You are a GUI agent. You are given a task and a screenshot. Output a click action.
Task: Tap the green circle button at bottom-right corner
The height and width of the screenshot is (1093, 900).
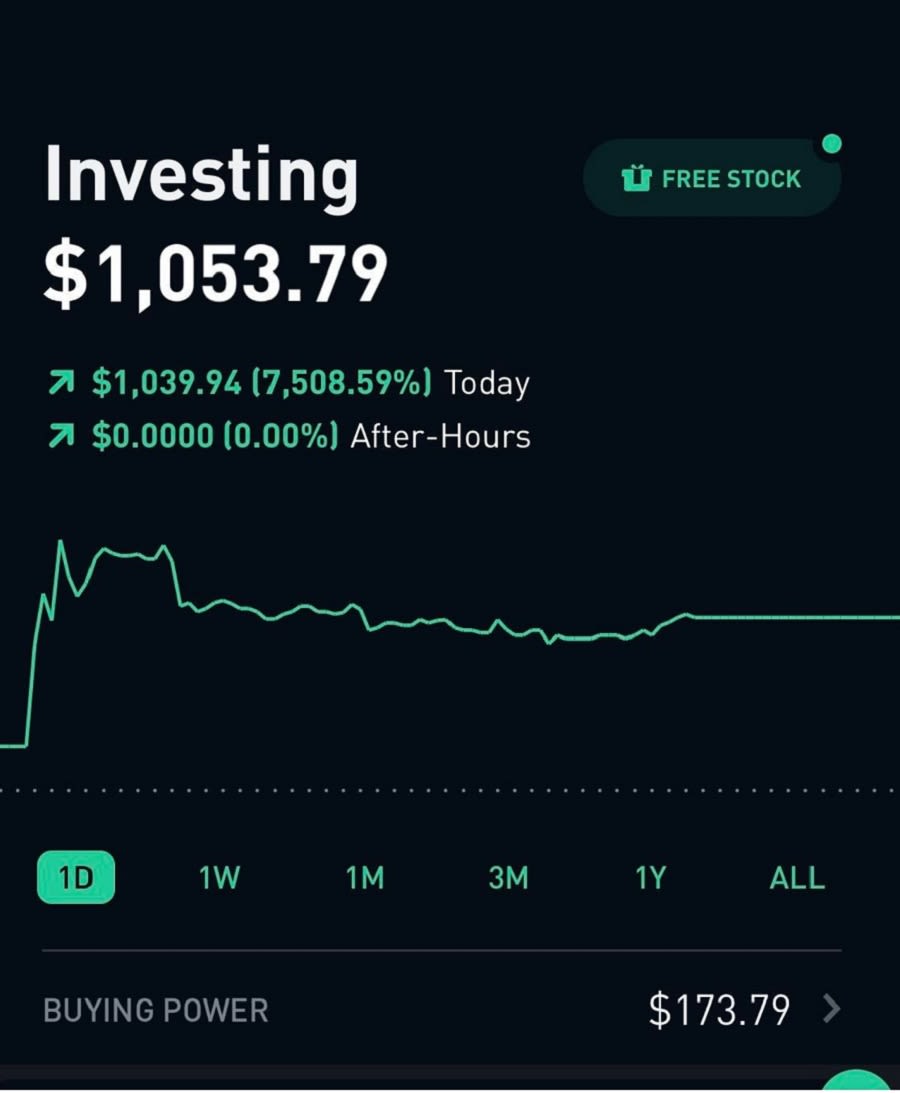tap(857, 1082)
